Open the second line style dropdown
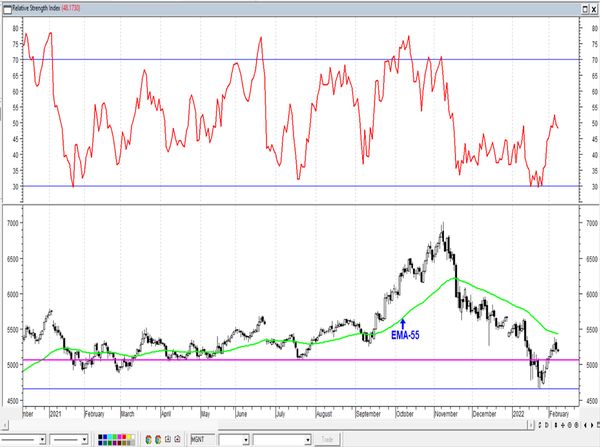600x447 pixels. point(87,439)
